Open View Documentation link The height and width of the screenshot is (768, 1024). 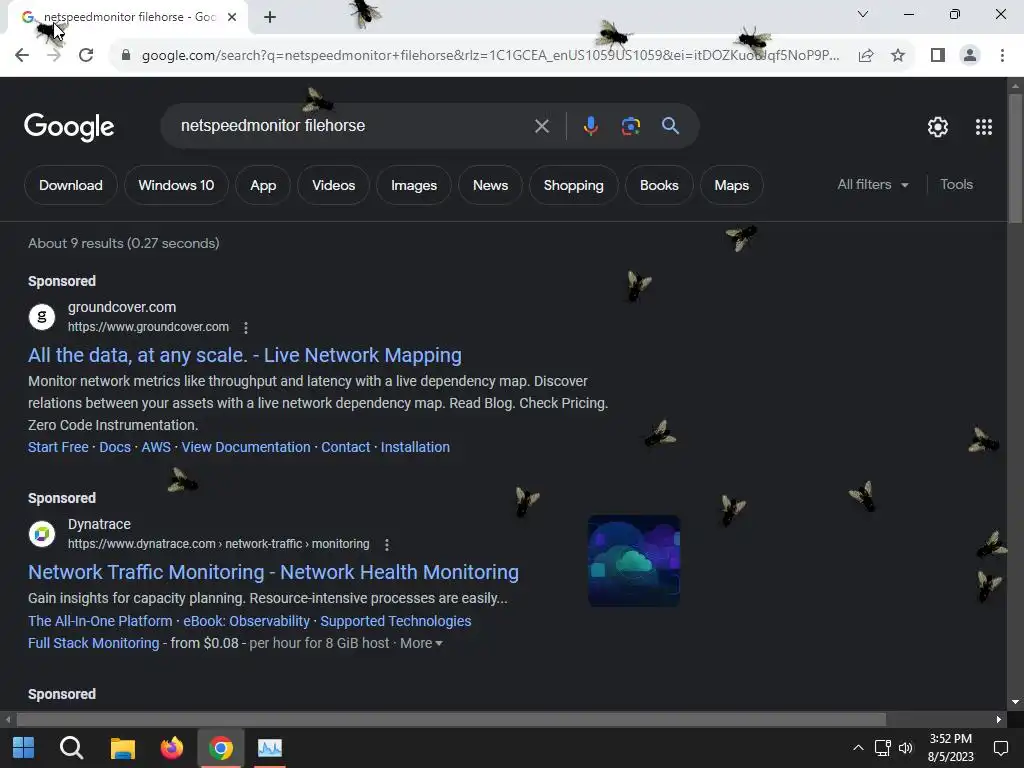tap(246, 447)
